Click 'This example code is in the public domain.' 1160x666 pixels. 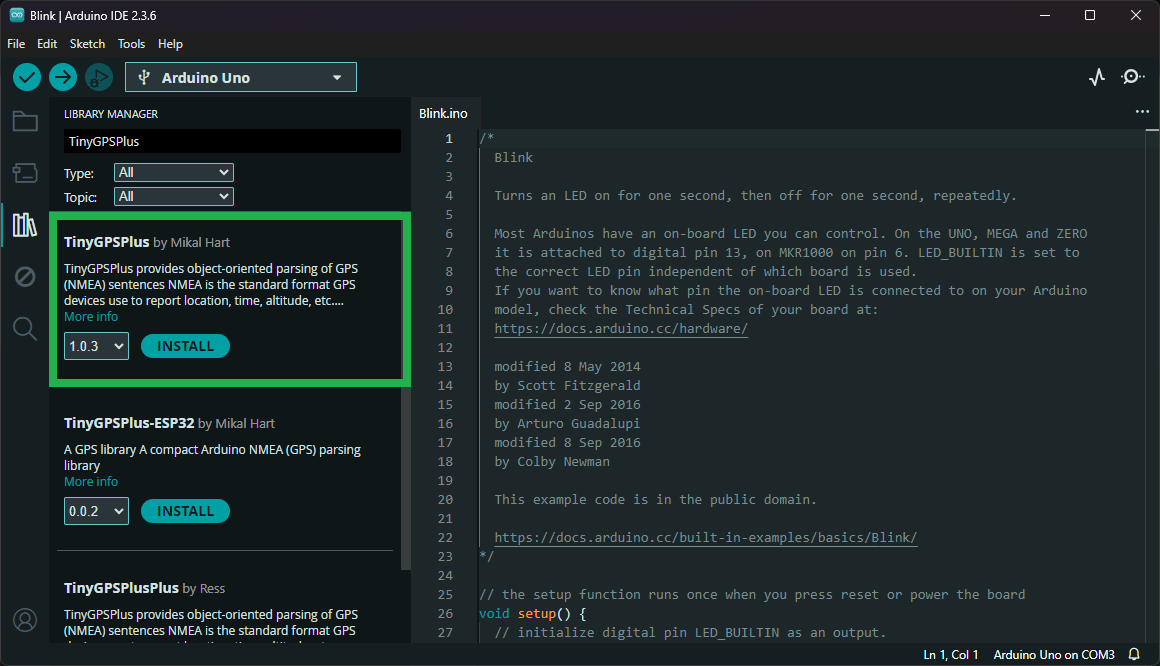tap(655, 500)
